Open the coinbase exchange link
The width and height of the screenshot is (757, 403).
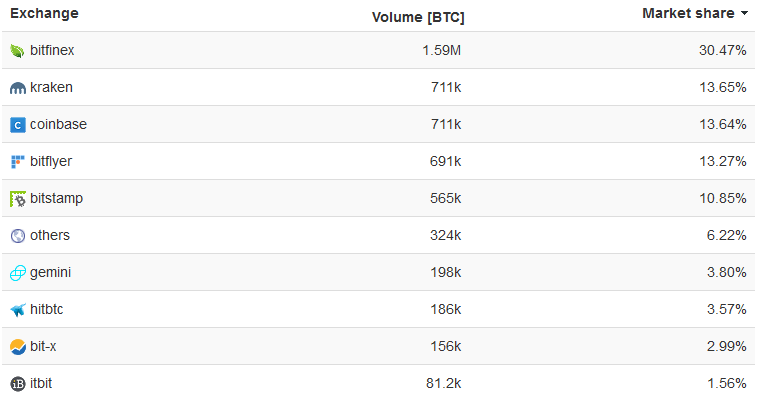click(x=58, y=124)
